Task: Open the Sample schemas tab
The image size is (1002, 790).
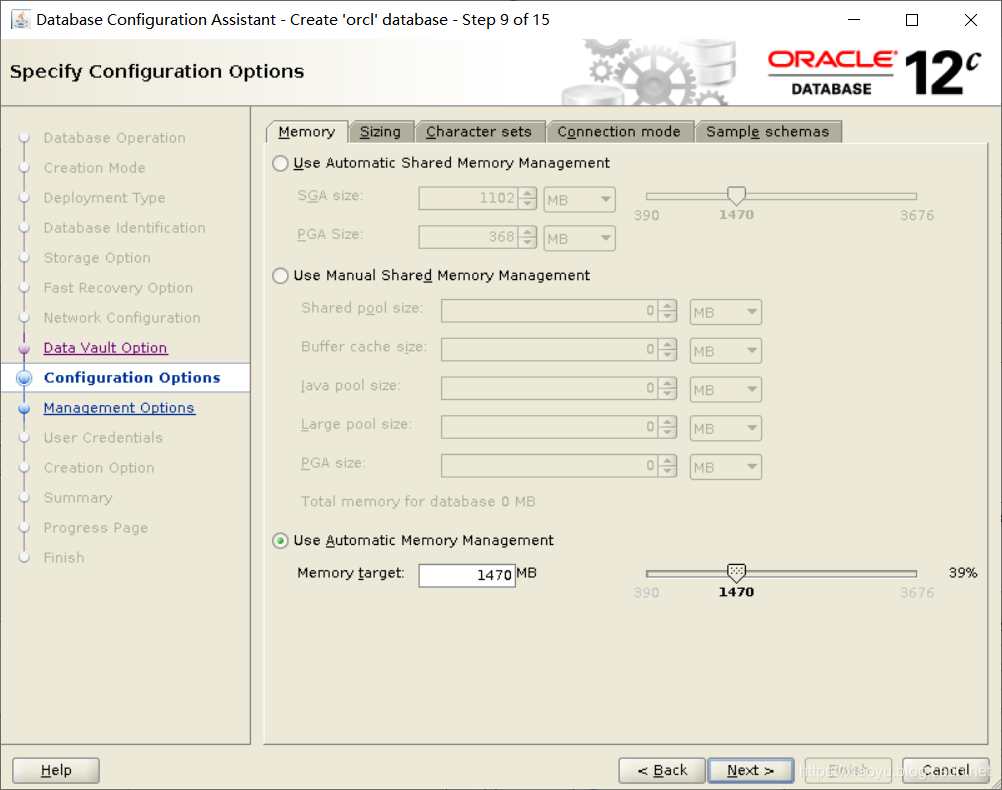Action: click(x=767, y=132)
